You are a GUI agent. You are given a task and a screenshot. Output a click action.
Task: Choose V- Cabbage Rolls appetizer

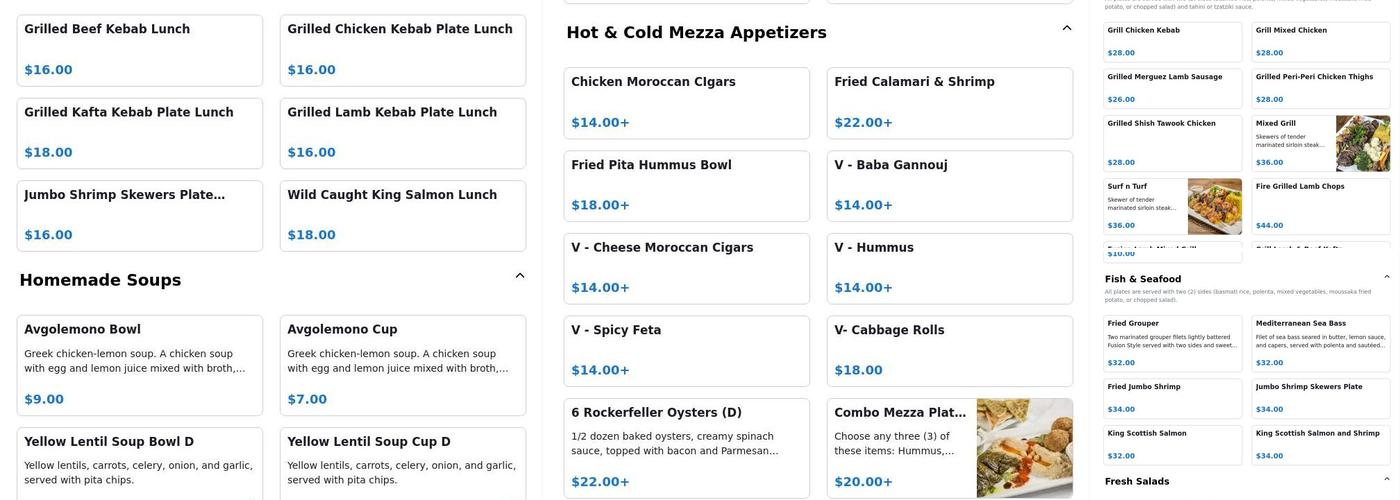click(949, 350)
